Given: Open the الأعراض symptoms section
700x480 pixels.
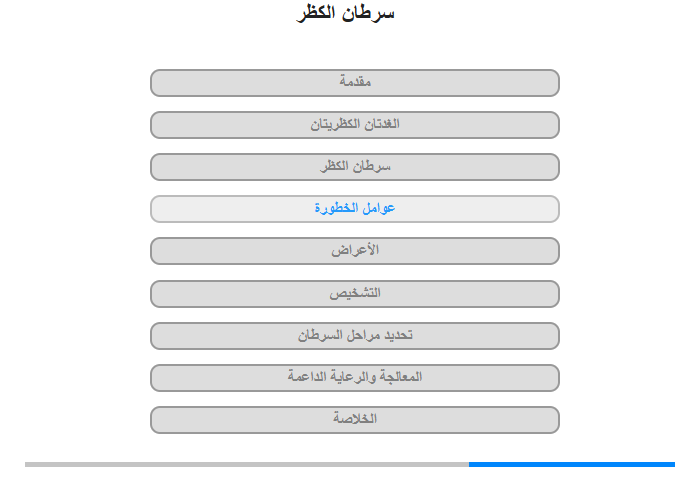Looking at the screenshot, I should pyautogui.click(x=354, y=250).
